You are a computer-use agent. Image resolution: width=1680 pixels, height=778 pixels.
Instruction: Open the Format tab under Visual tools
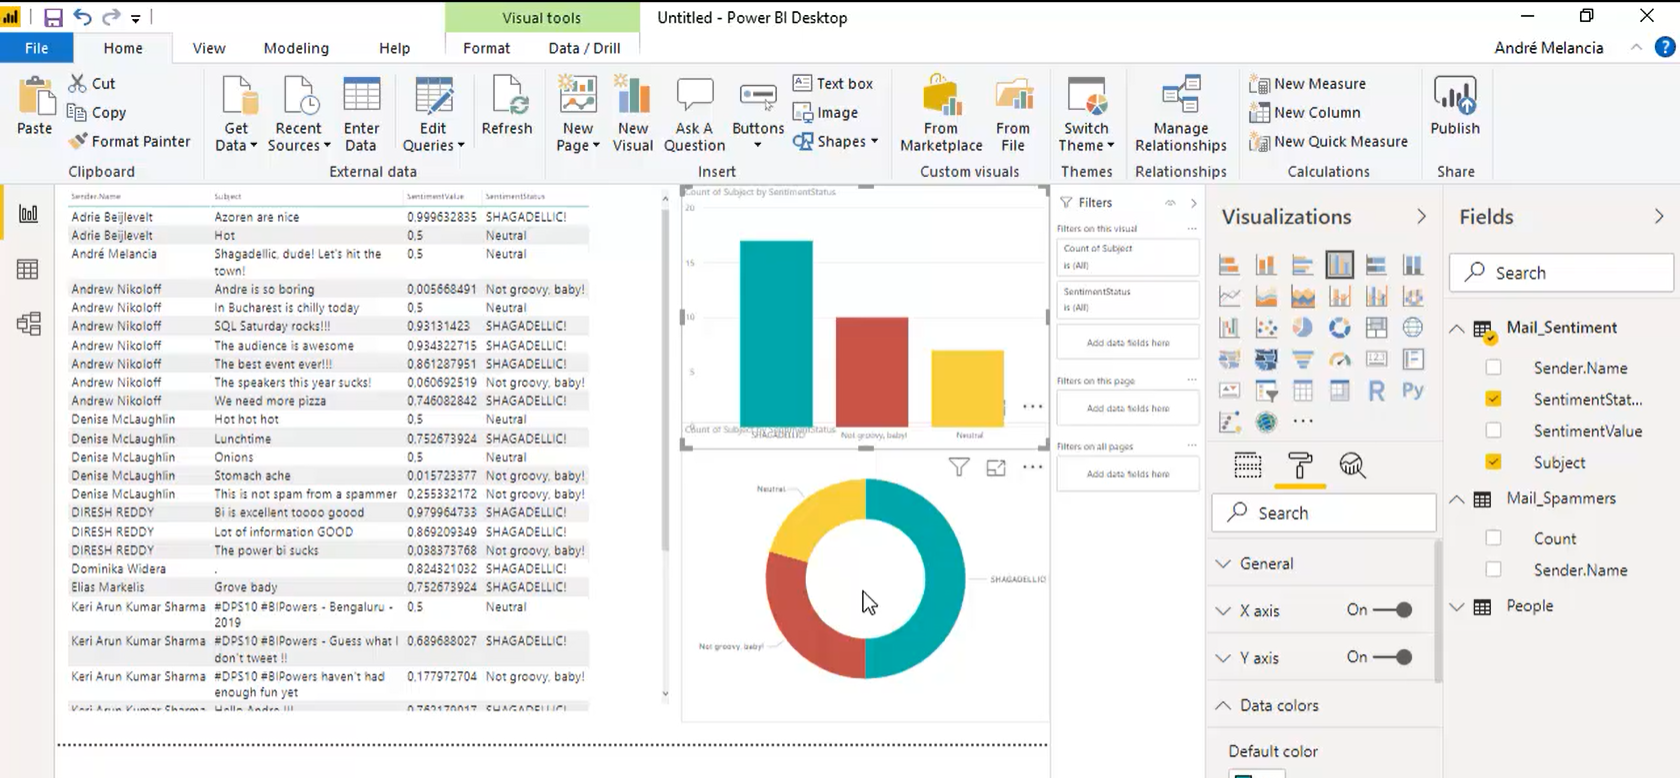(x=486, y=48)
